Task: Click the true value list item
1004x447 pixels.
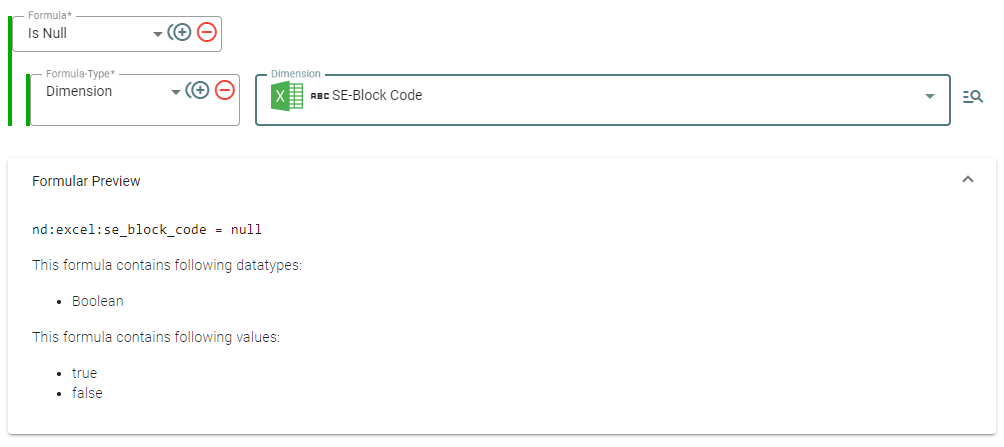Action: (85, 373)
